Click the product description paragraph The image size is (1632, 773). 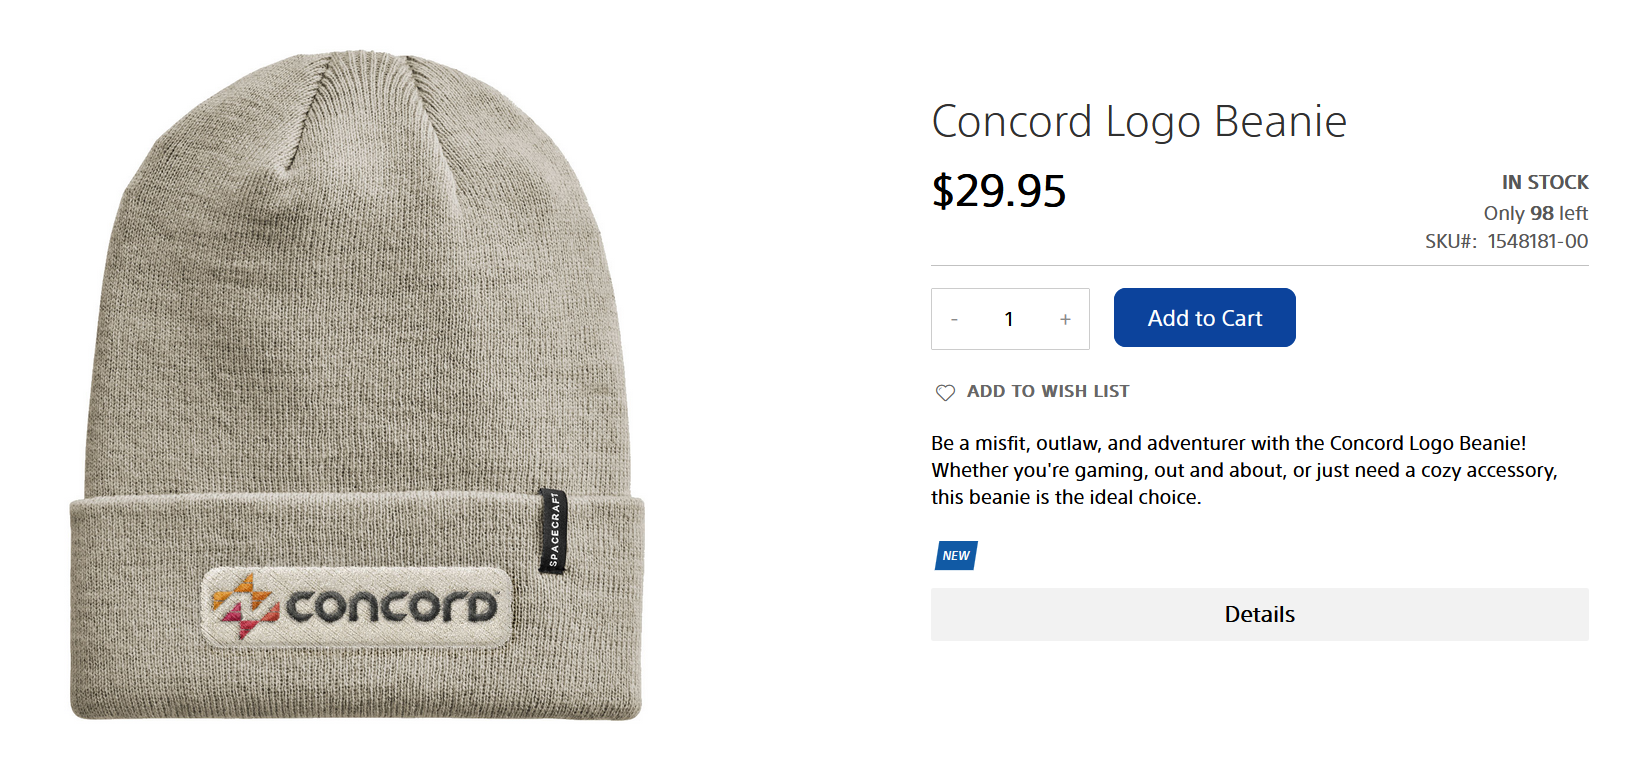click(1244, 470)
